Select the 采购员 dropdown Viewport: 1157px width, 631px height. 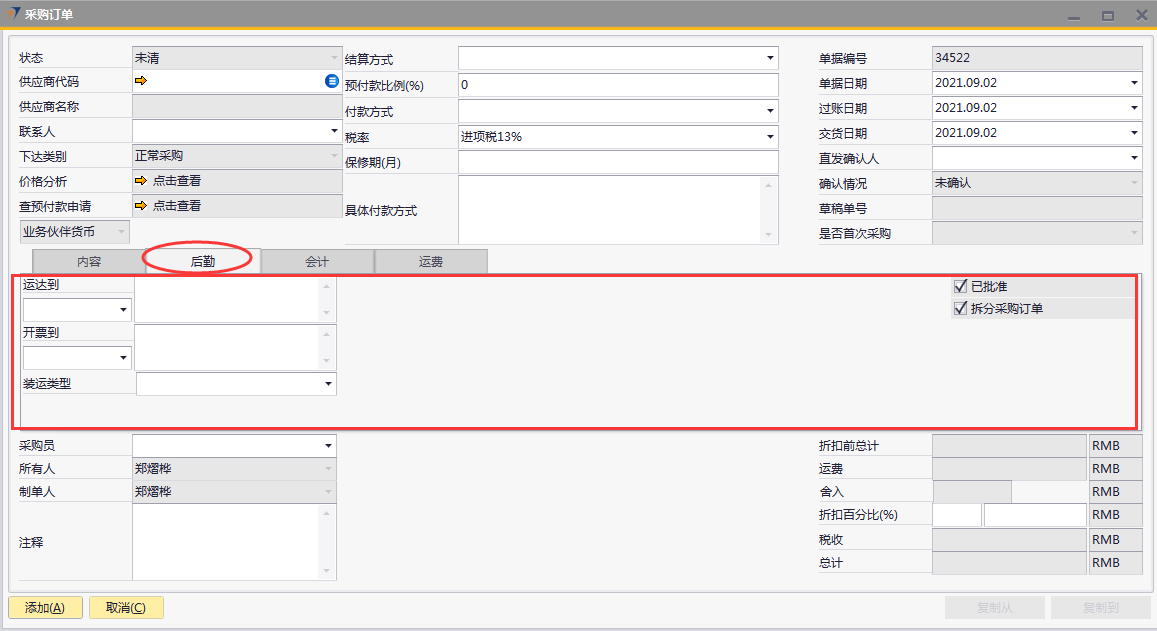[x=328, y=446]
